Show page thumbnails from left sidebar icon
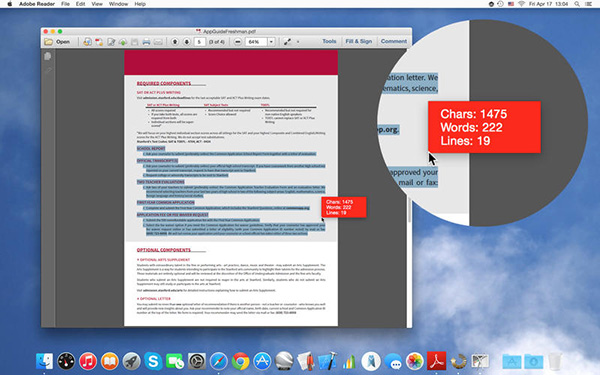The width and height of the screenshot is (600, 375). (x=48, y=56)
